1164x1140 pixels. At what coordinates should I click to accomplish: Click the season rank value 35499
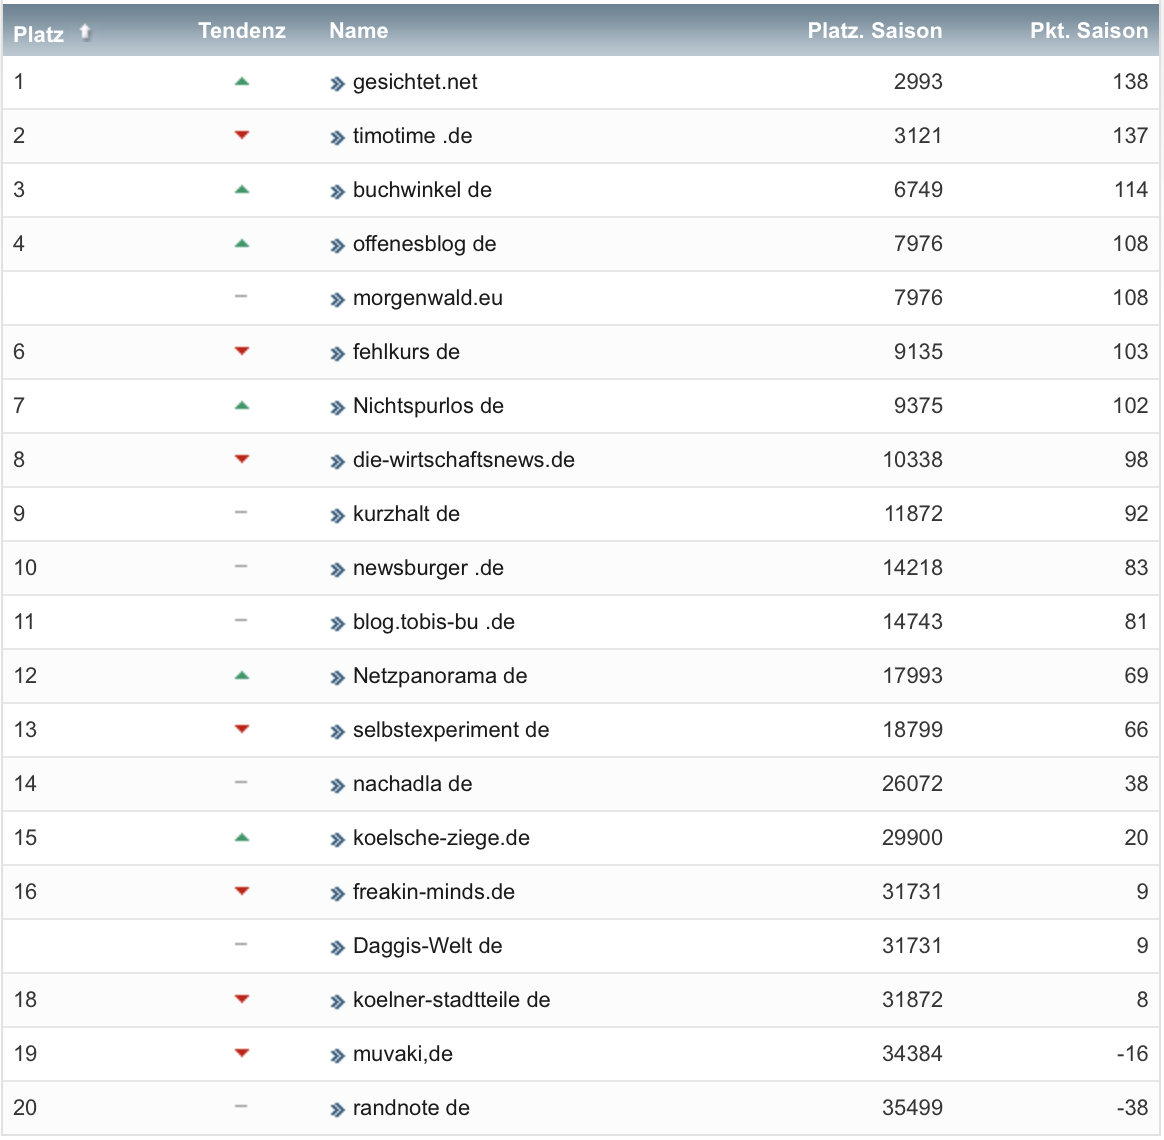pos(912,1108)
